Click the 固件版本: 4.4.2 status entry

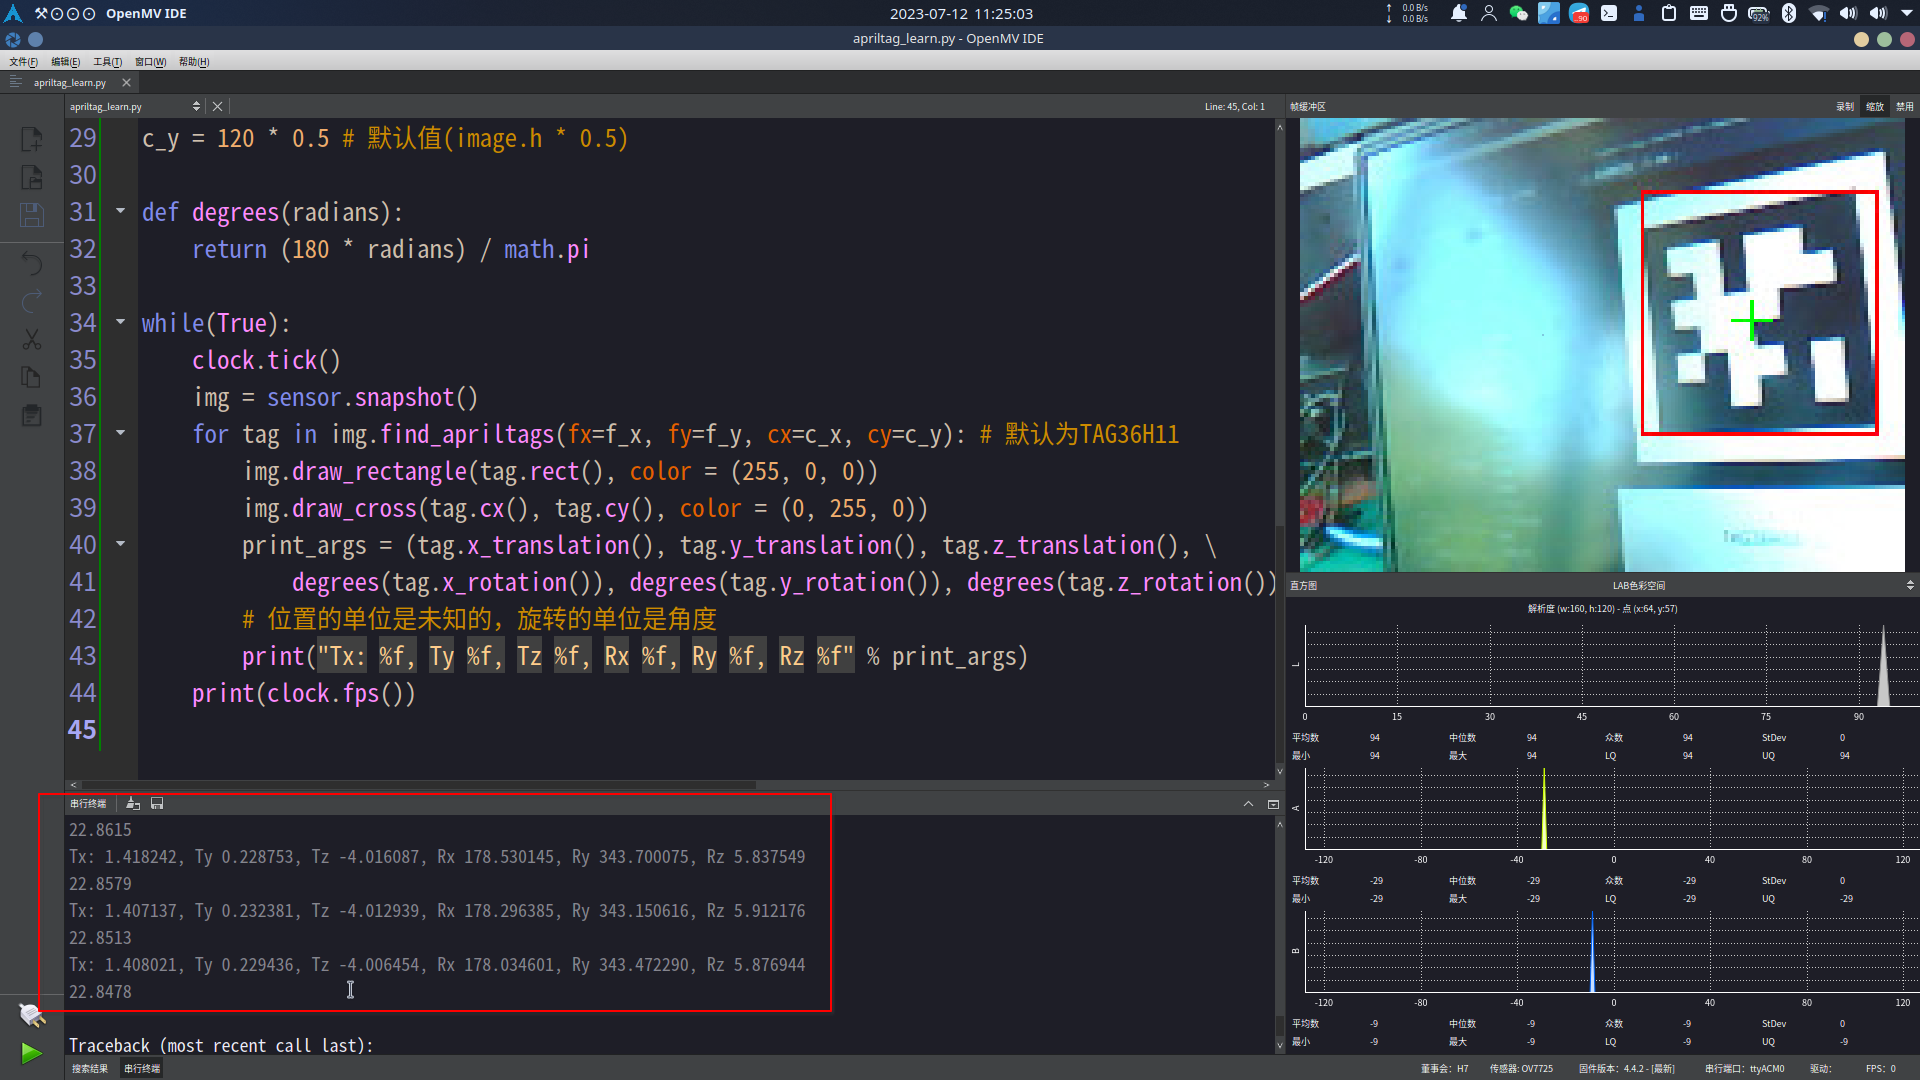click(1627, 1069)
